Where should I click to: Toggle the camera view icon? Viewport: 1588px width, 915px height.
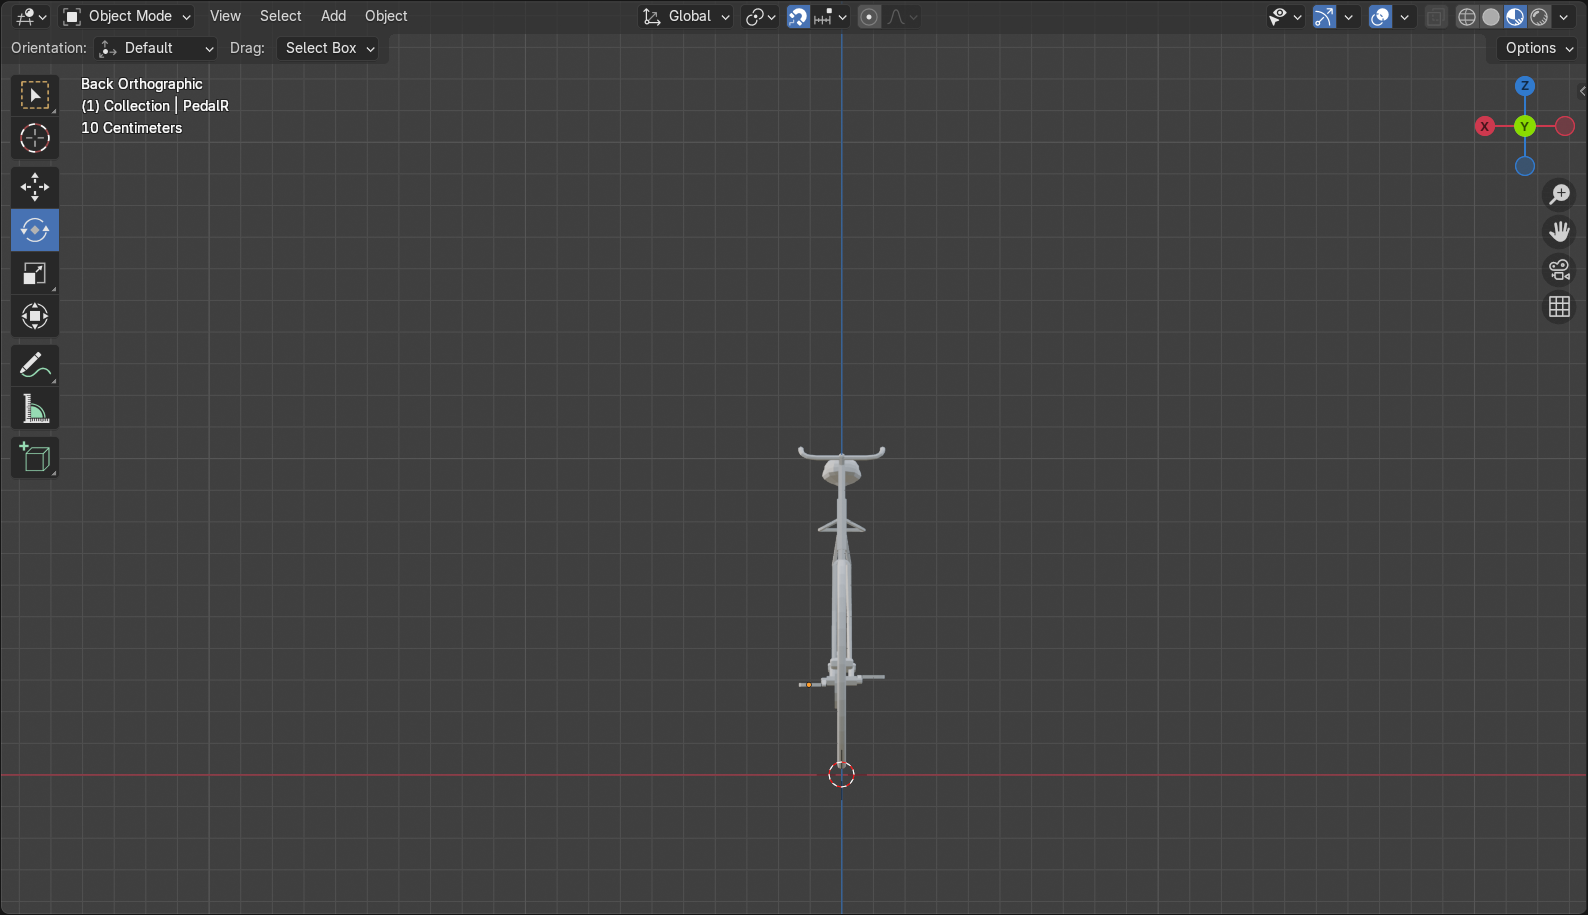point(1560,269)
